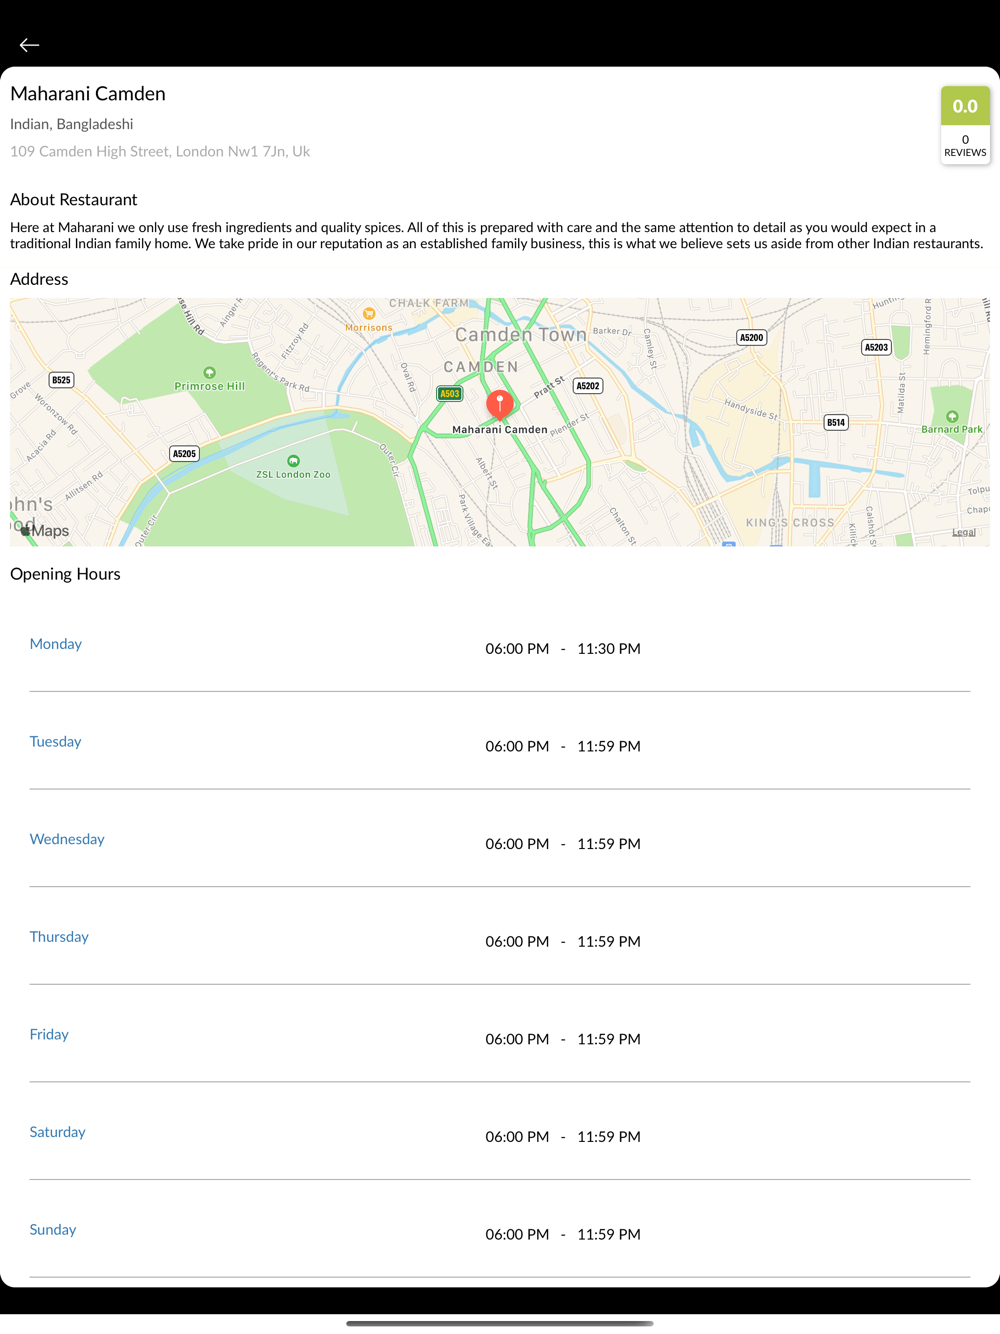1000x1334 pixels.
Task: Tap the back arrow icon
Action: pyautogui.click(x=29, y=45)
